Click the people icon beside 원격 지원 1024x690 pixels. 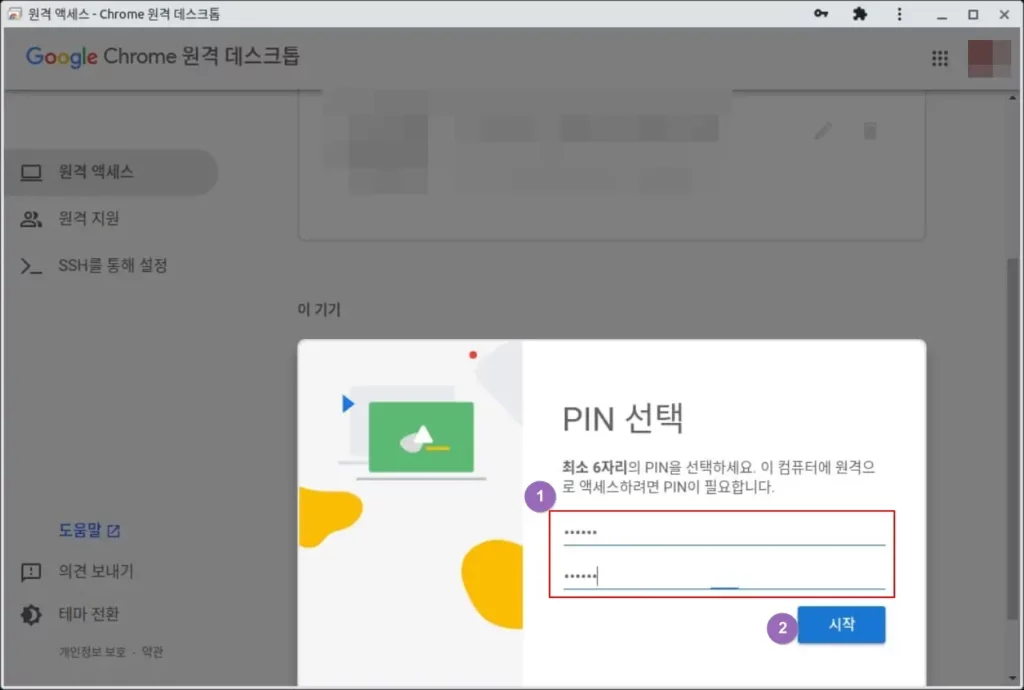(31, 219)
